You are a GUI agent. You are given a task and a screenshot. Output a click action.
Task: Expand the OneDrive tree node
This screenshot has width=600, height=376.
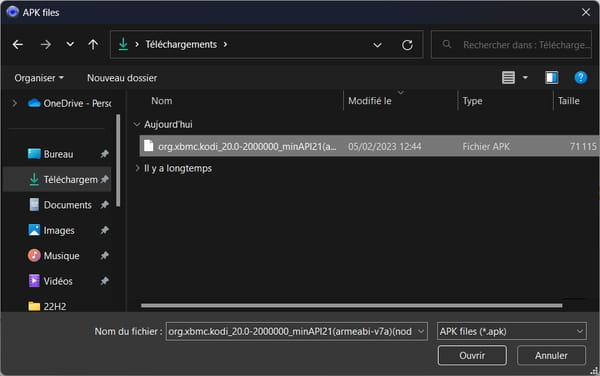[15, 103]
